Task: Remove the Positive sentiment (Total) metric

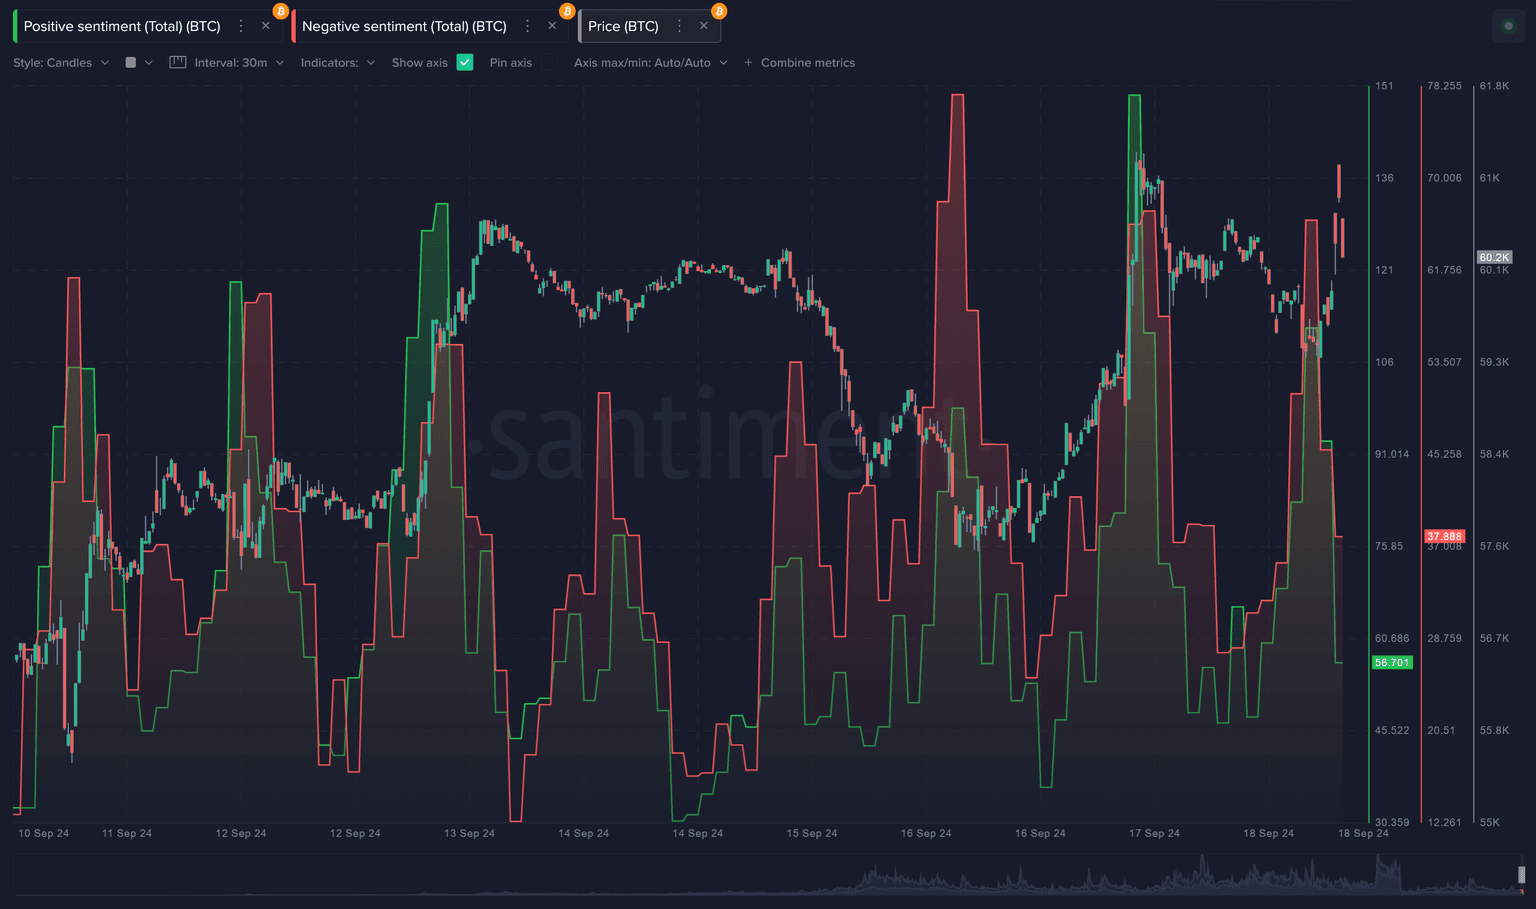Action: 265,26
